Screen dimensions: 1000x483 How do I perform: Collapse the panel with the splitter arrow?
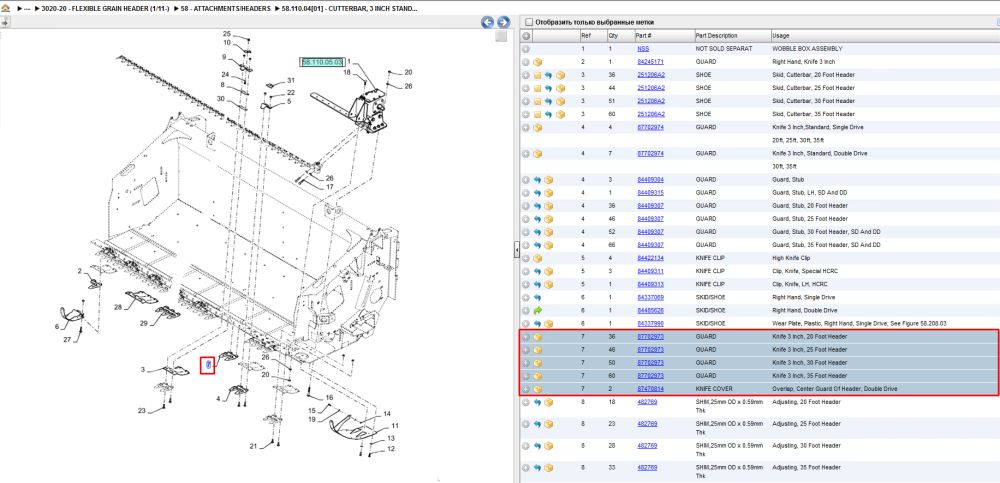[517, 251]
